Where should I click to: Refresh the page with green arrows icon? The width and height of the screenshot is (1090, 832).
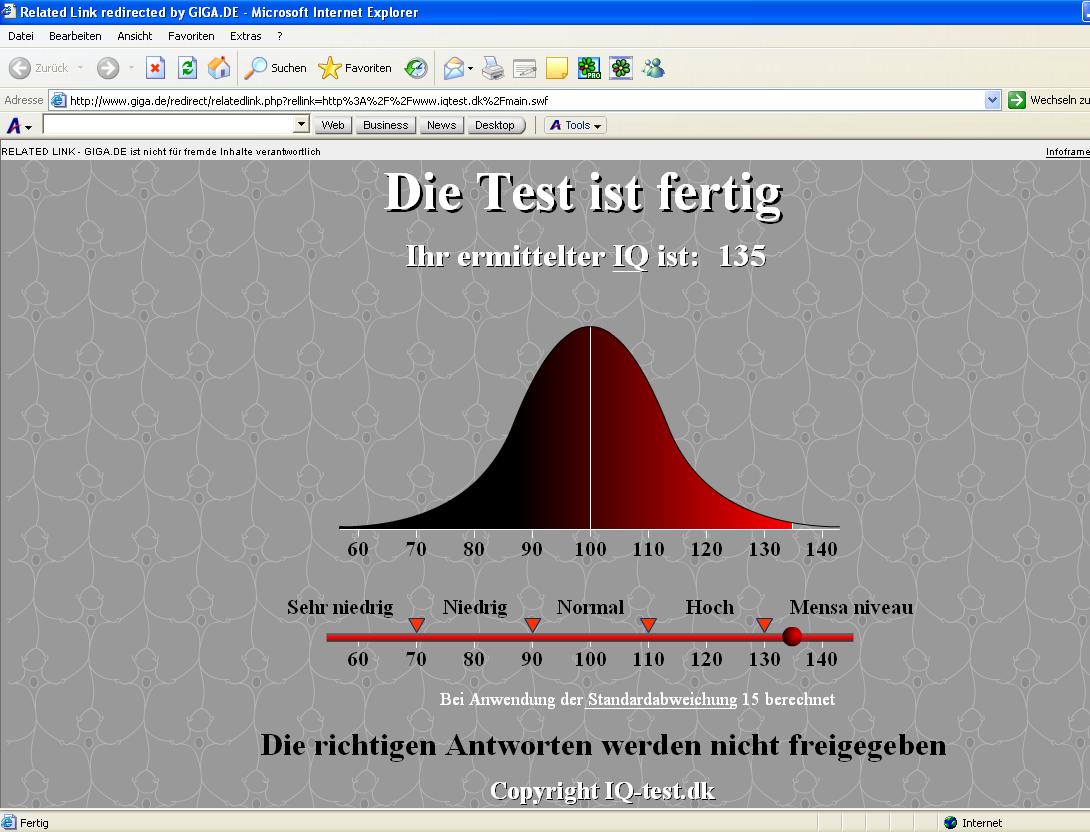[187, 68]
